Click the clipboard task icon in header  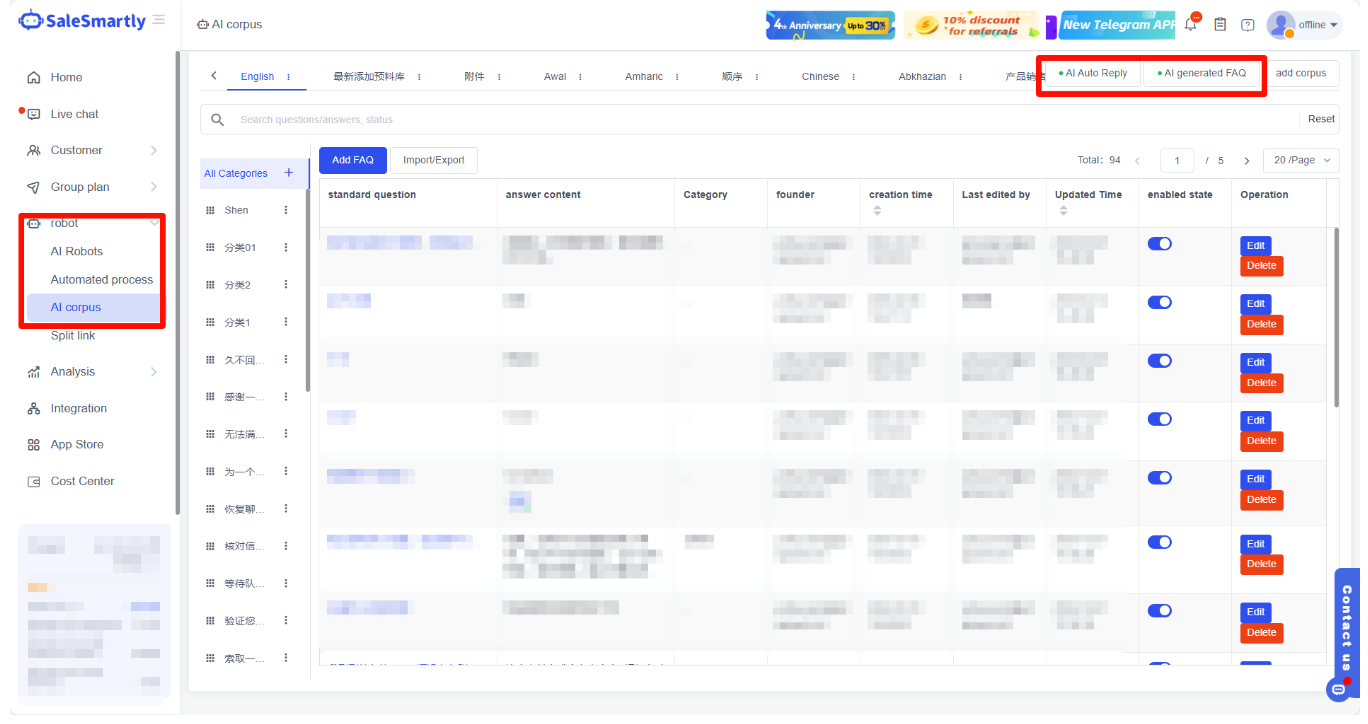pos(1220,25)
